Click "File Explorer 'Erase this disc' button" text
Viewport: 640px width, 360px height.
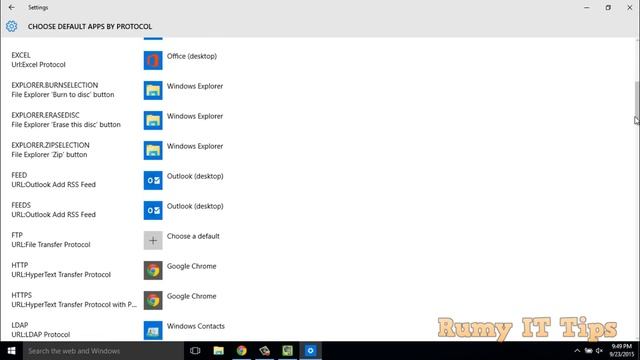[x=66, y=124]
